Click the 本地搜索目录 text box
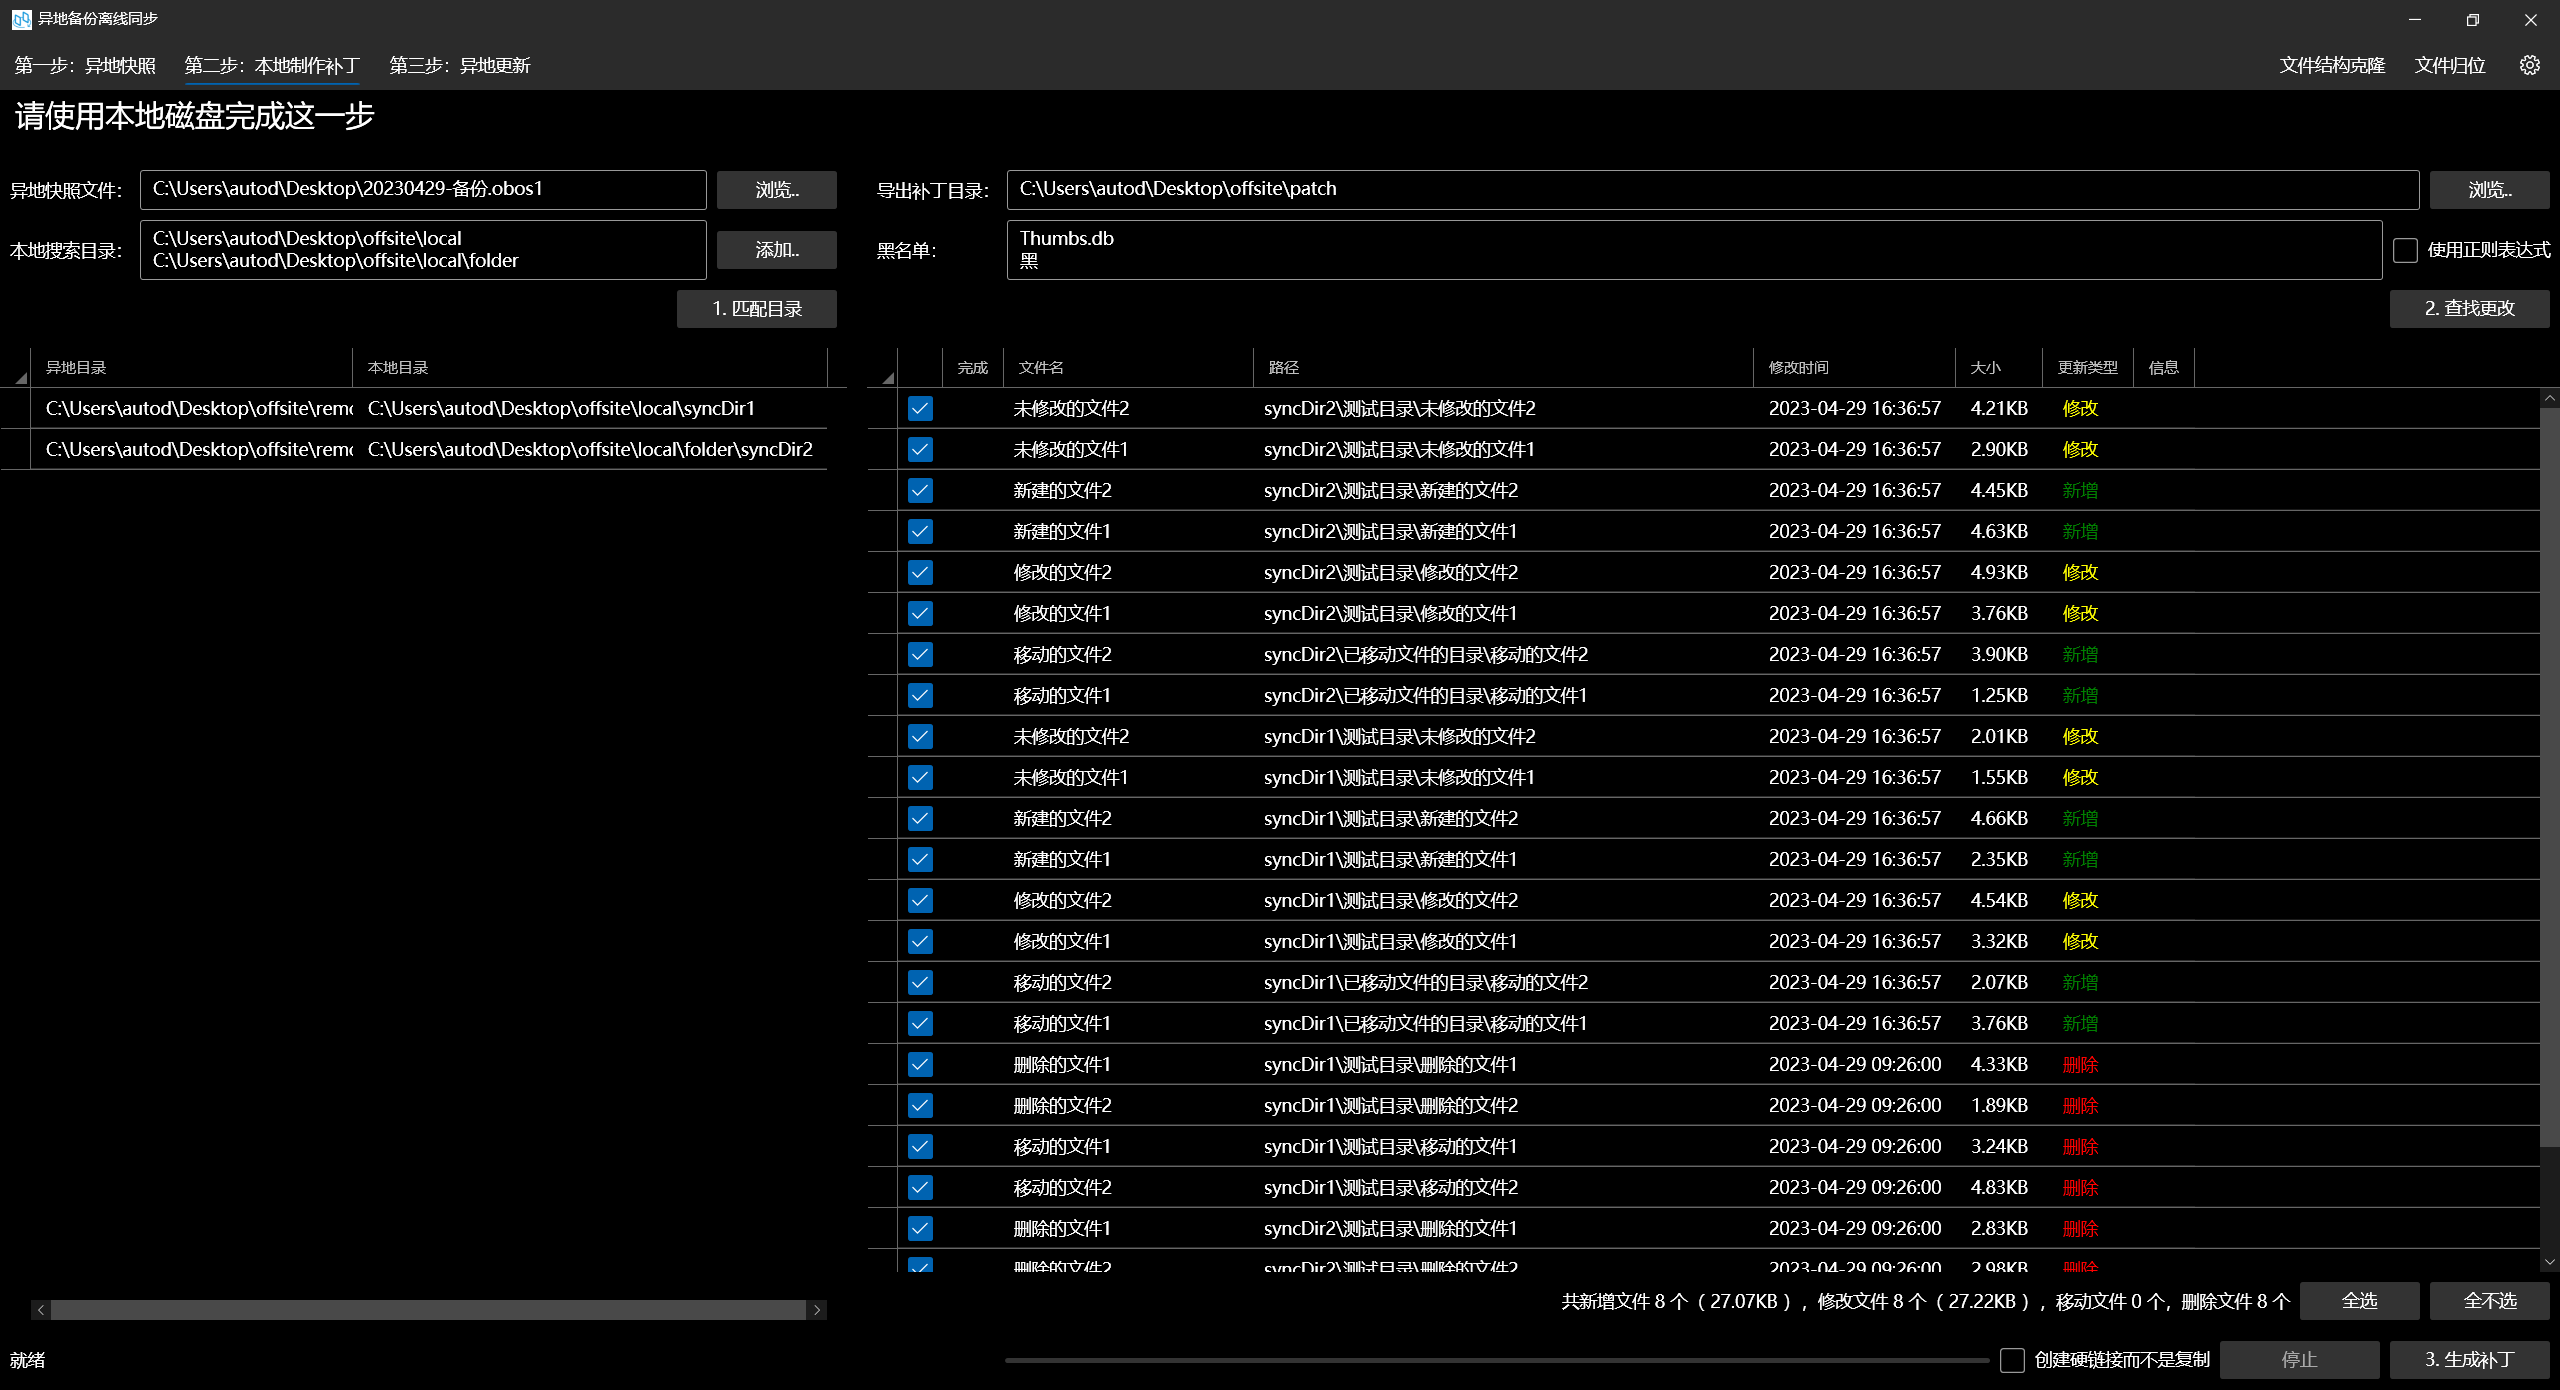 (423, 250)
